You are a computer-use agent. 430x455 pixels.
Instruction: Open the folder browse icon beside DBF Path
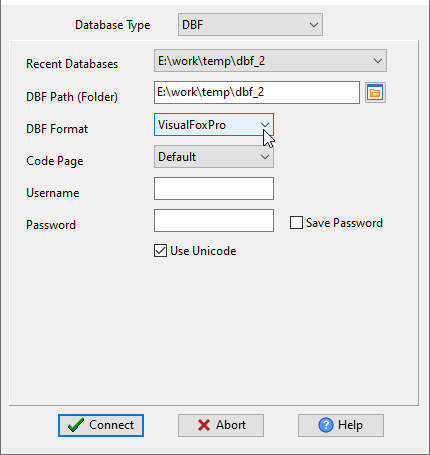click(375, 92)
